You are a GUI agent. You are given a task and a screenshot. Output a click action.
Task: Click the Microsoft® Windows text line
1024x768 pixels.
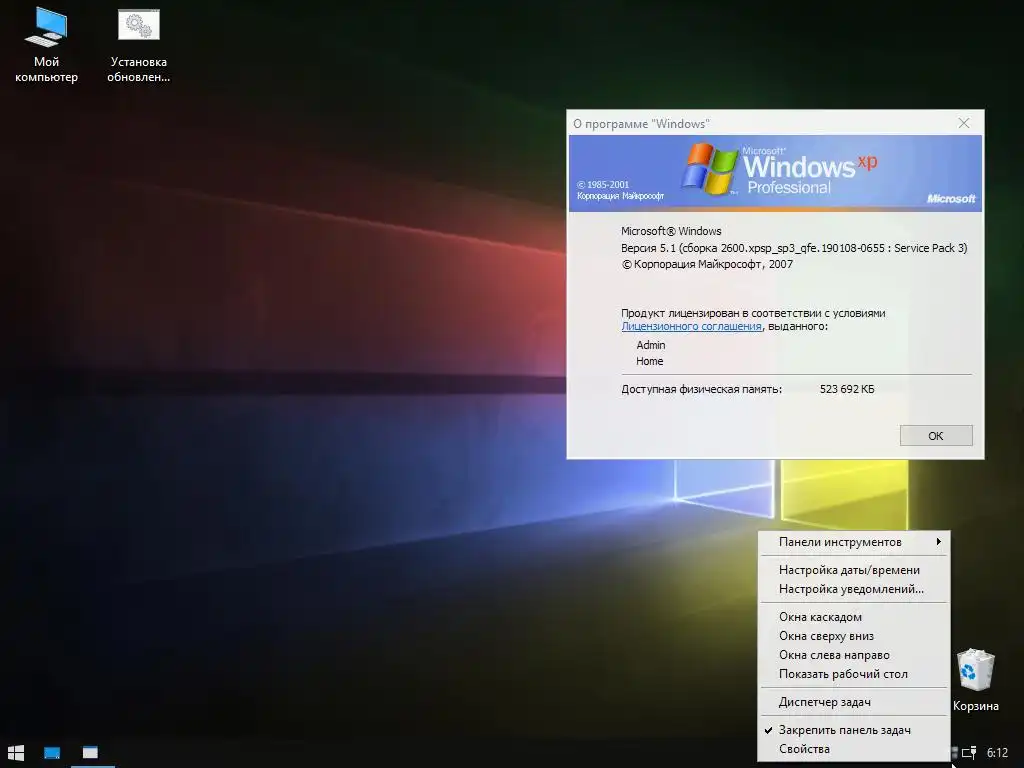pyautogui.click(x=671, y=231)
